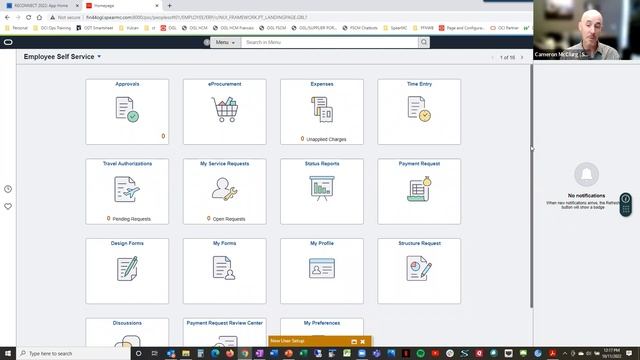Open the My Preferences tile

click(x=322, y=327)
